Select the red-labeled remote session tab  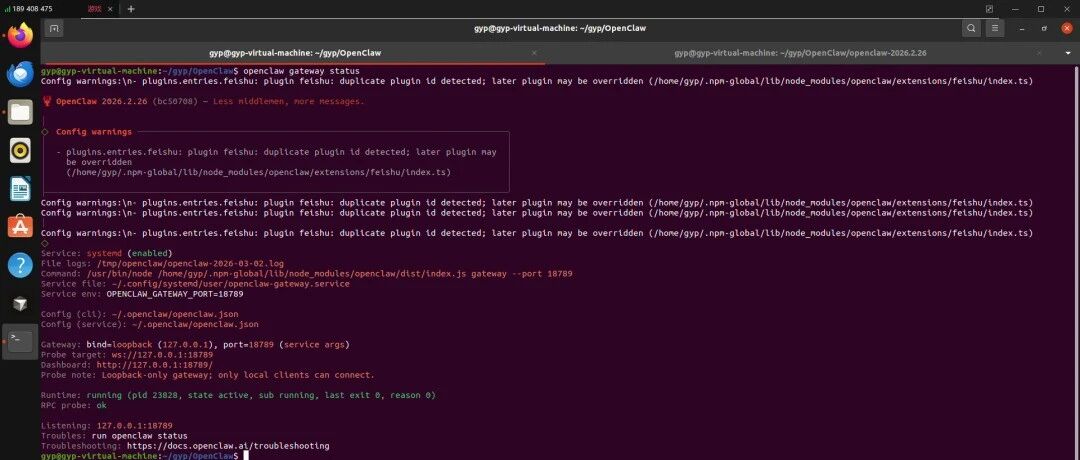click(x=95, y=9)
